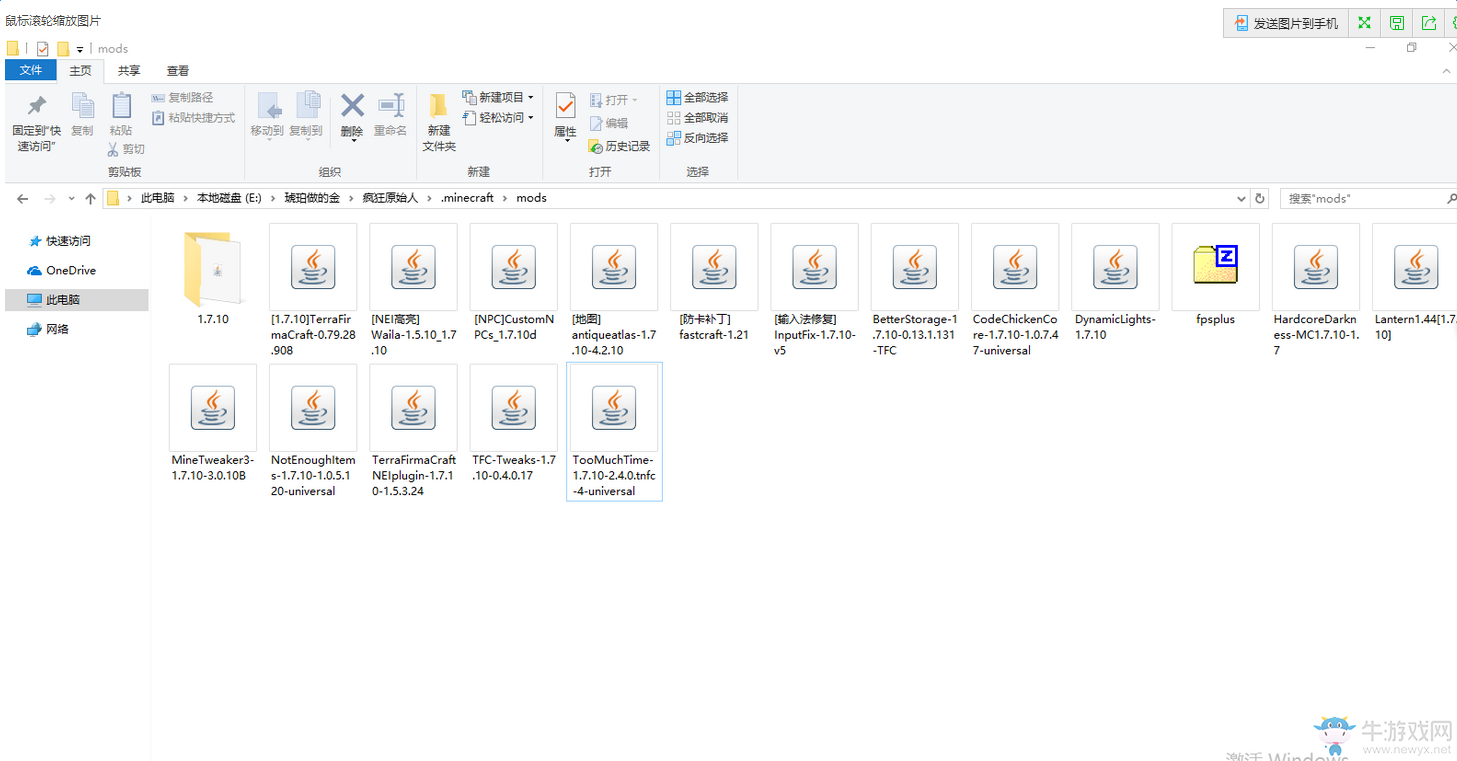This screenshot has width=1457, height=761.
Task: Click 发送图片到手机 button
Action: click(1285, 23)
